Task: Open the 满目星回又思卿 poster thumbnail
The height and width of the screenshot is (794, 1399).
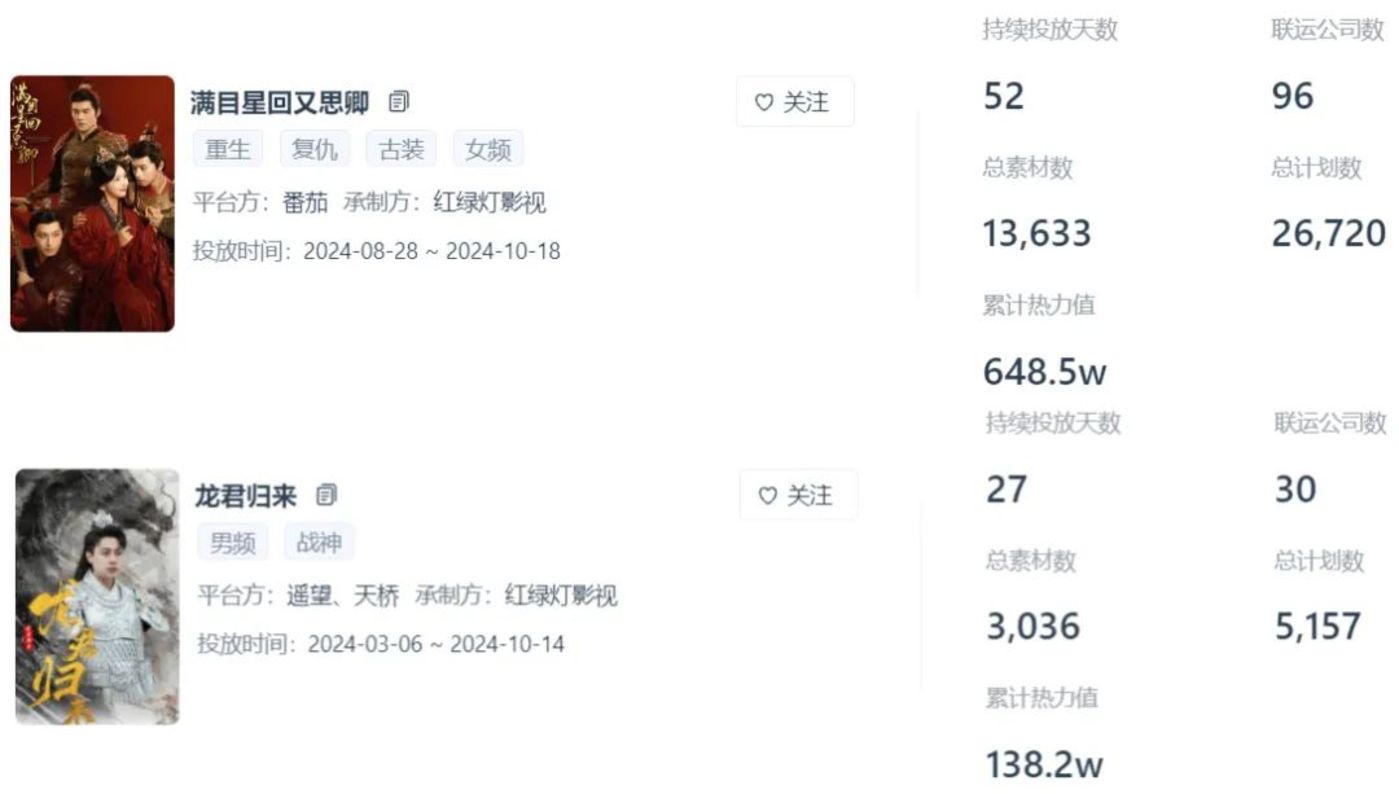Action: click(93, 203)
